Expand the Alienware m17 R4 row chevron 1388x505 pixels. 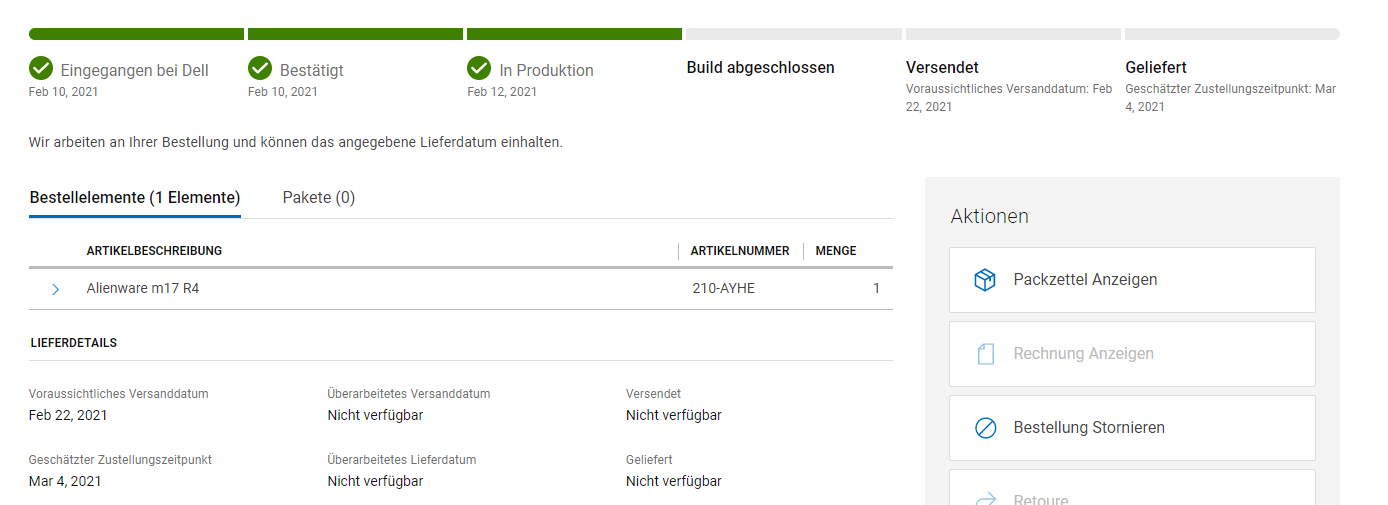click(x=55, y=289)
